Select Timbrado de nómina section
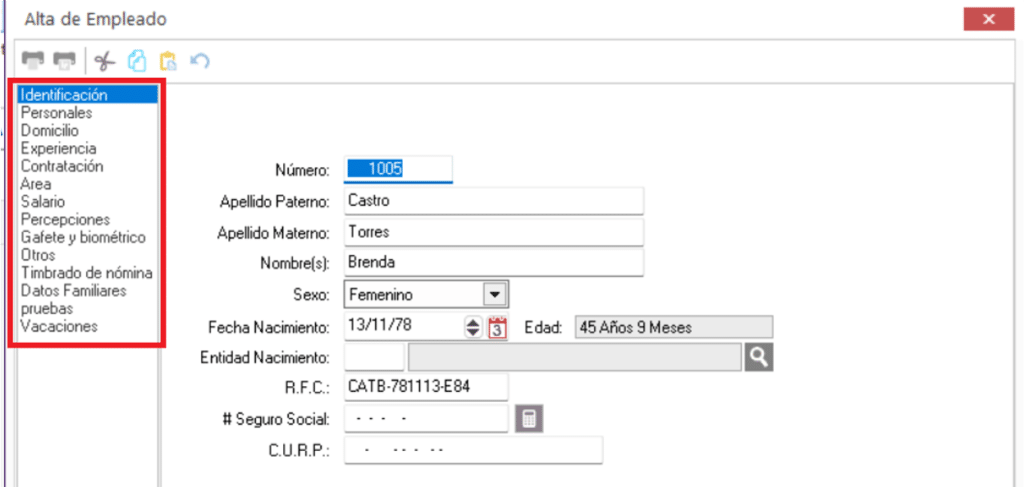The height and width of the screenshot is (487, 1024). [86, 273]
